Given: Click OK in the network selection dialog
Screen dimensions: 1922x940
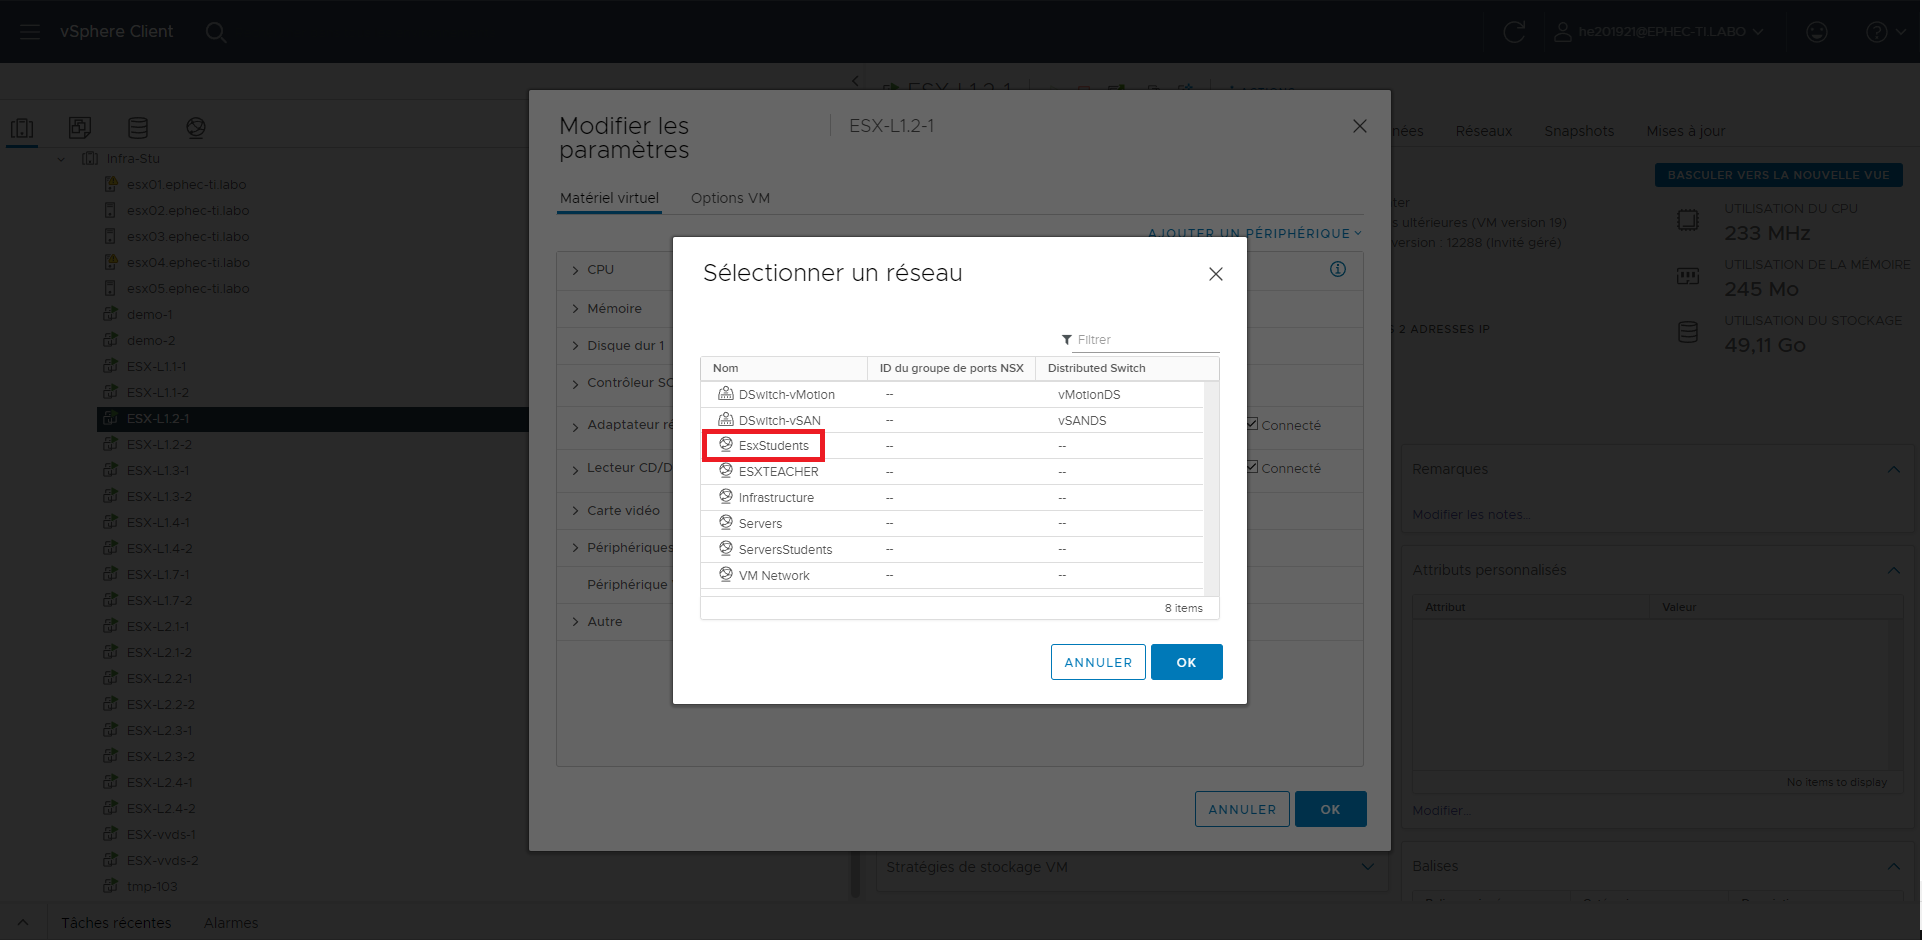Looking at the screenshot, I should click(1187, 662).
